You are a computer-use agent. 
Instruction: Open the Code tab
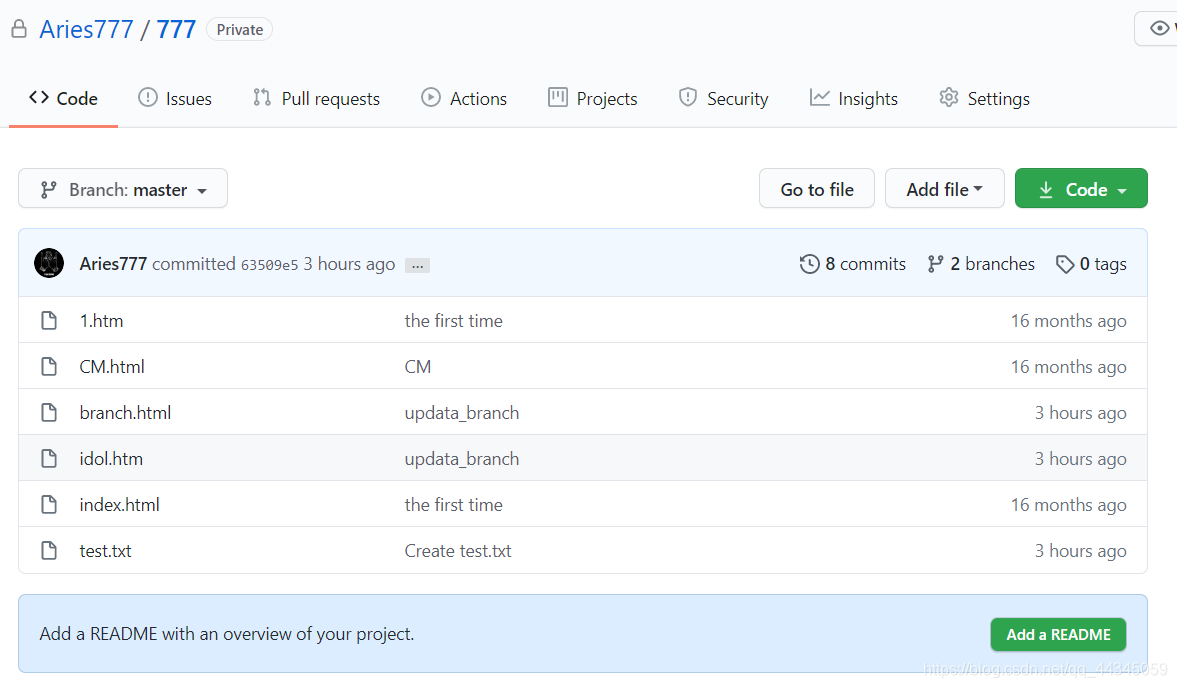click(x=63, y=98)
